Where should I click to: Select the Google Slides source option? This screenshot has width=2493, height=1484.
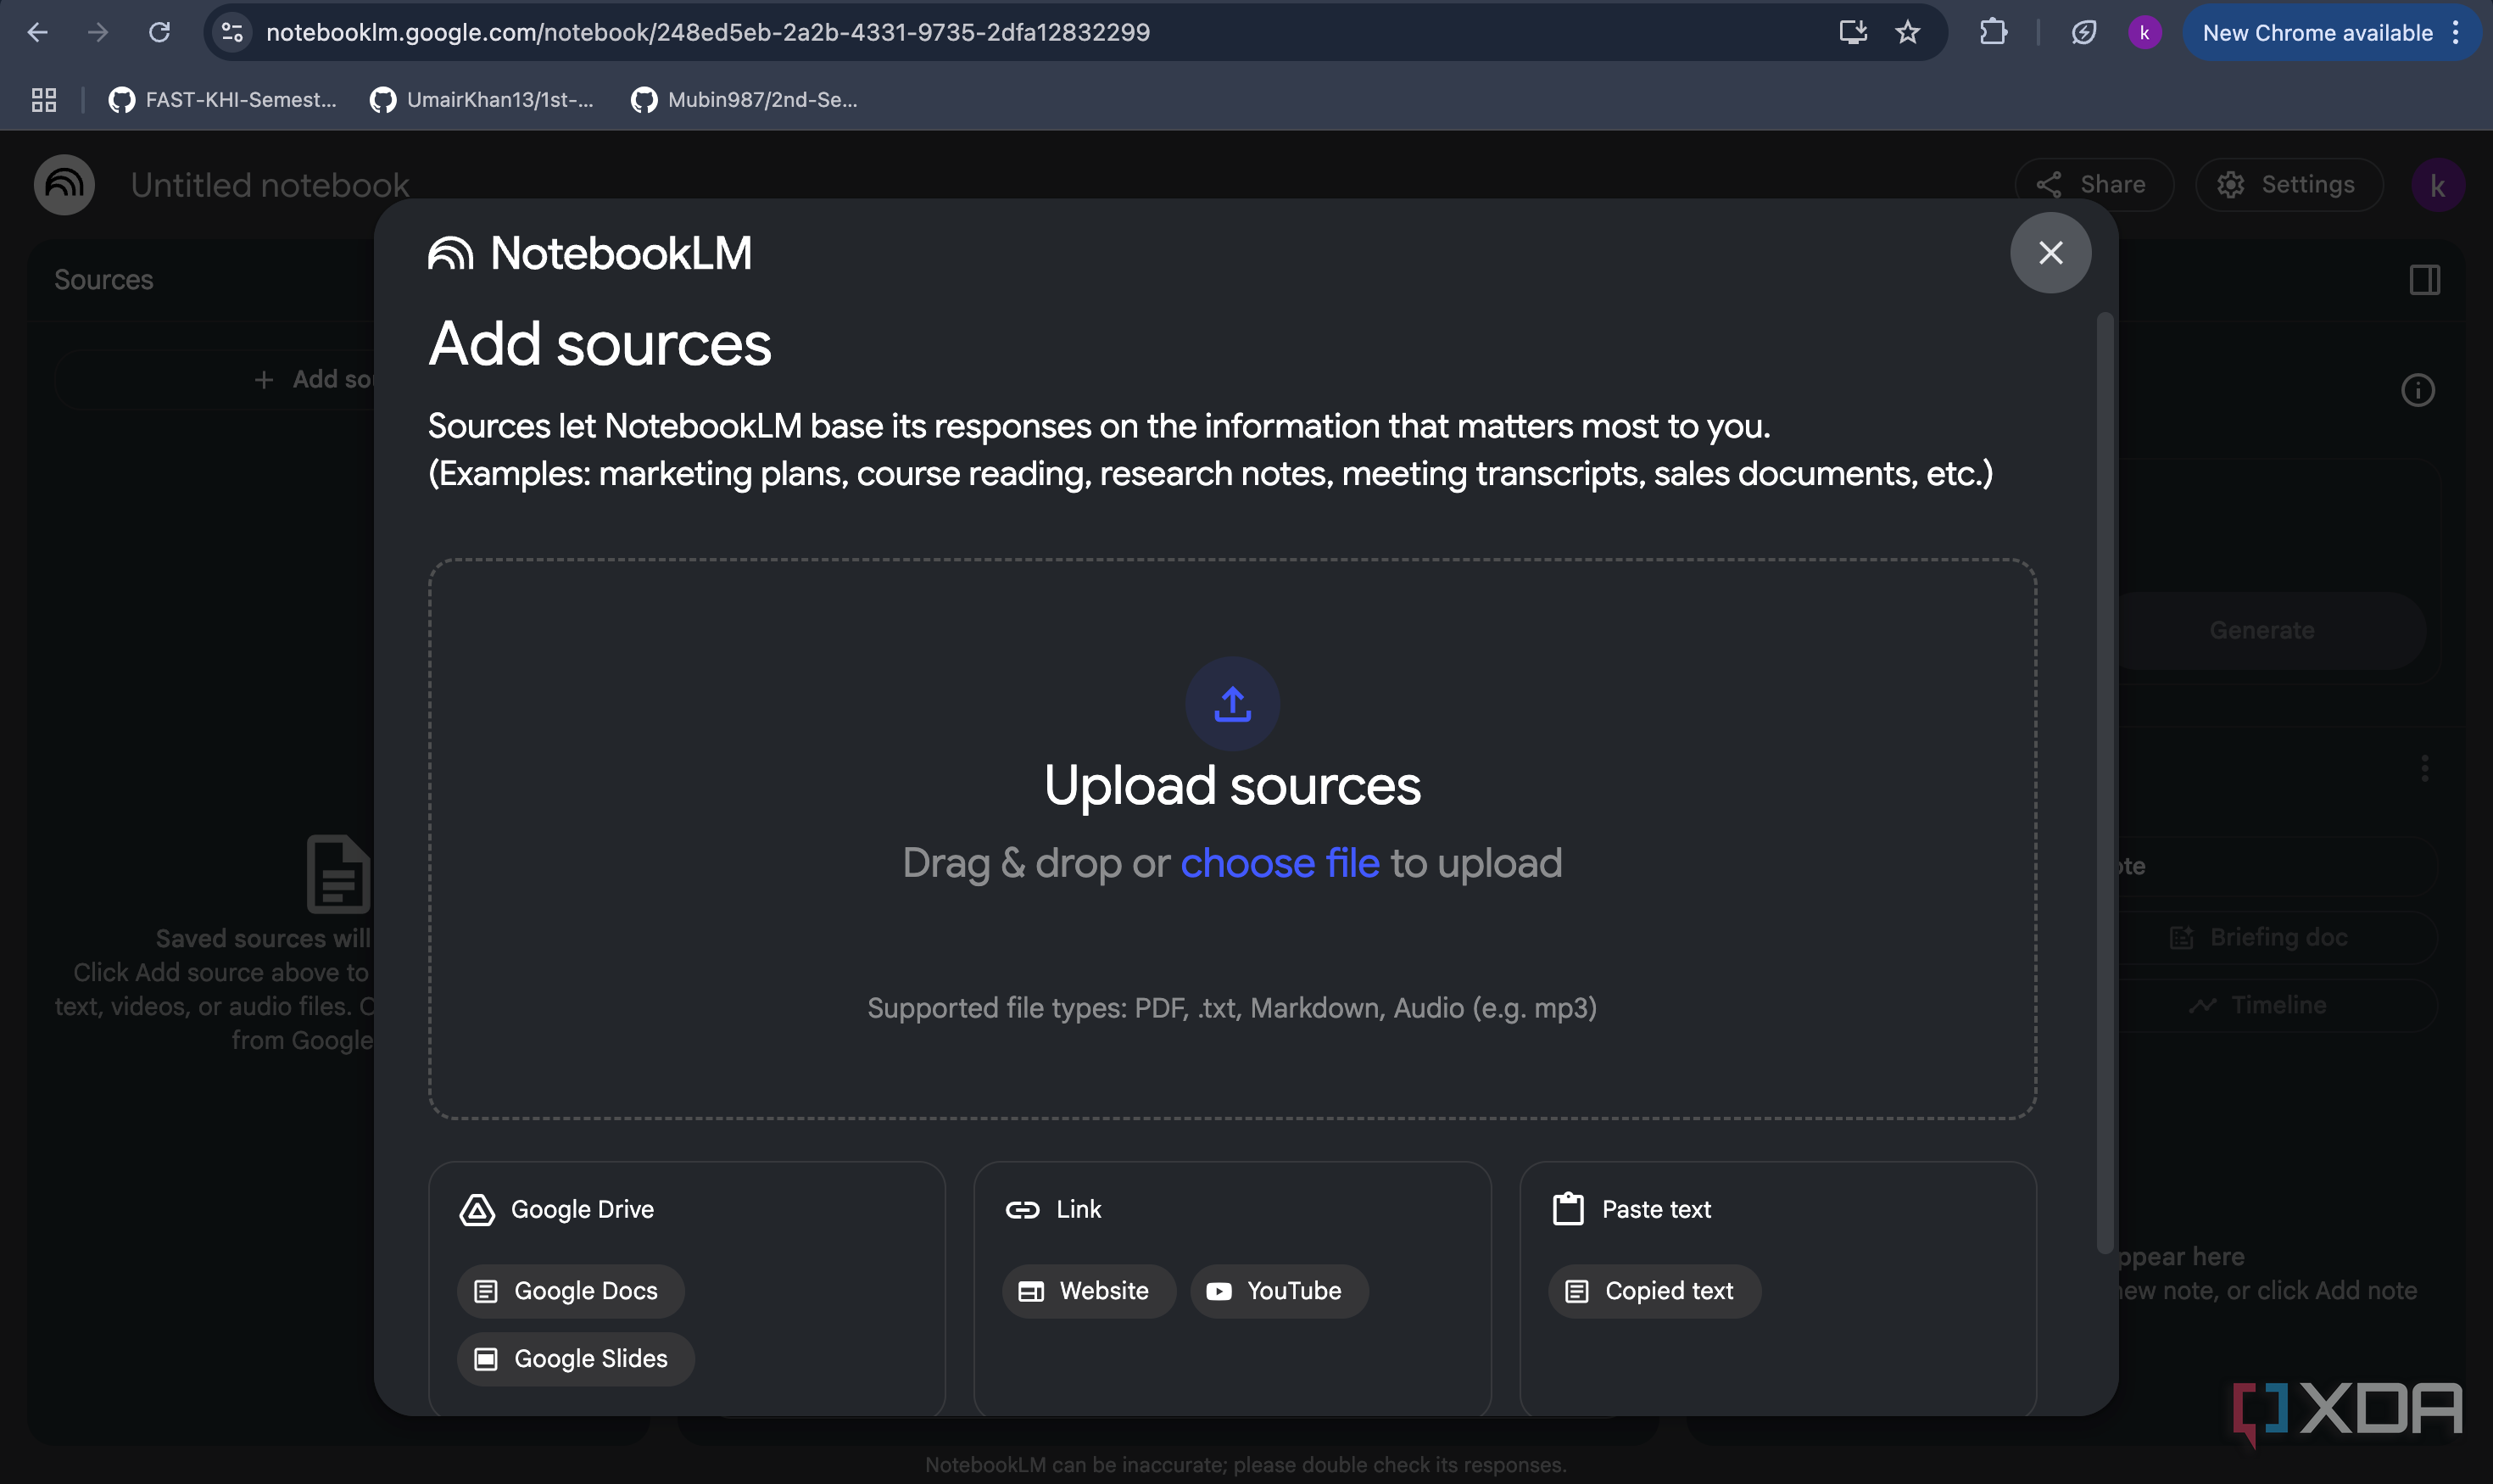575,1359
